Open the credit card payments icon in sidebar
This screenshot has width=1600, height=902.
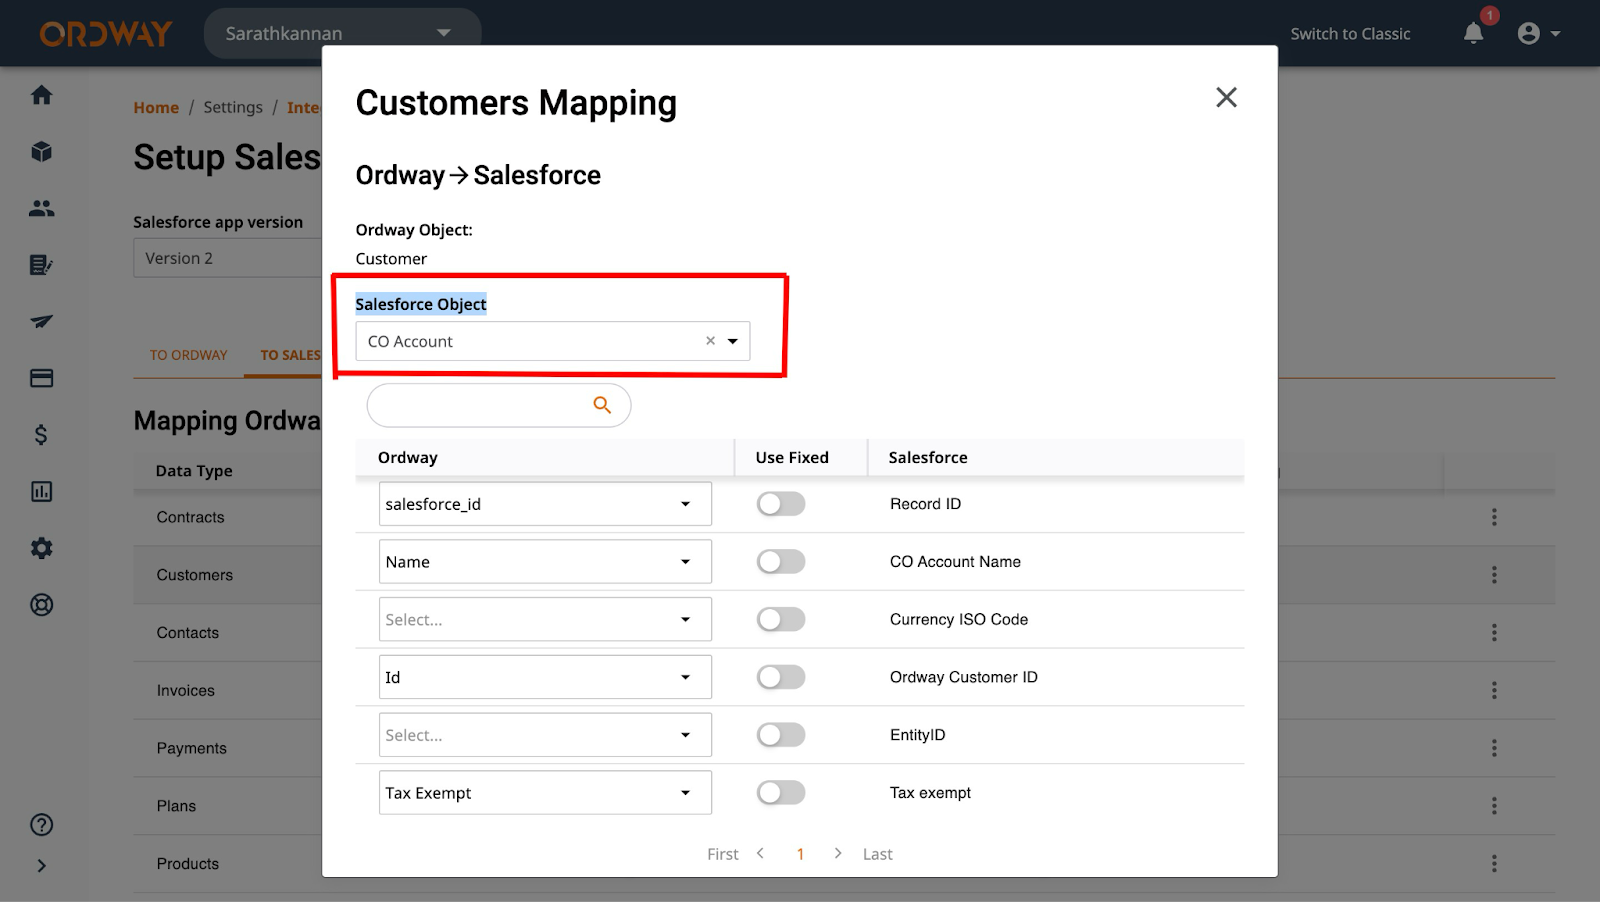[41, 378]
